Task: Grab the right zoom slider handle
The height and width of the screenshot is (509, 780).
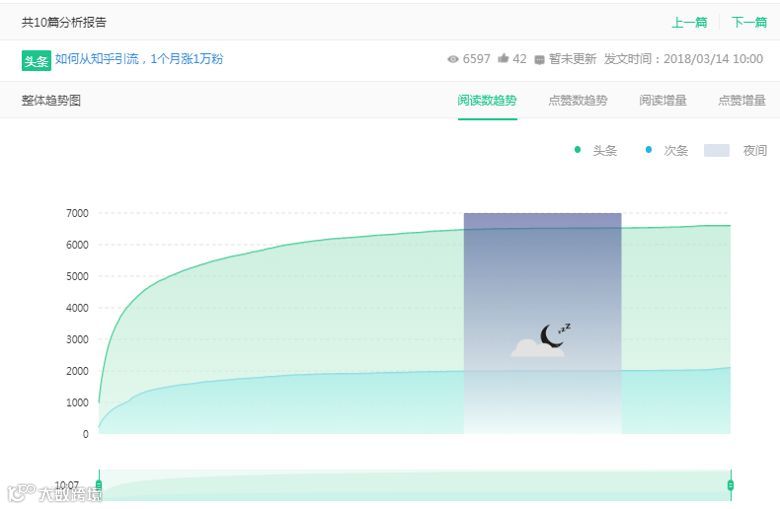Action: tap(730, 485)
